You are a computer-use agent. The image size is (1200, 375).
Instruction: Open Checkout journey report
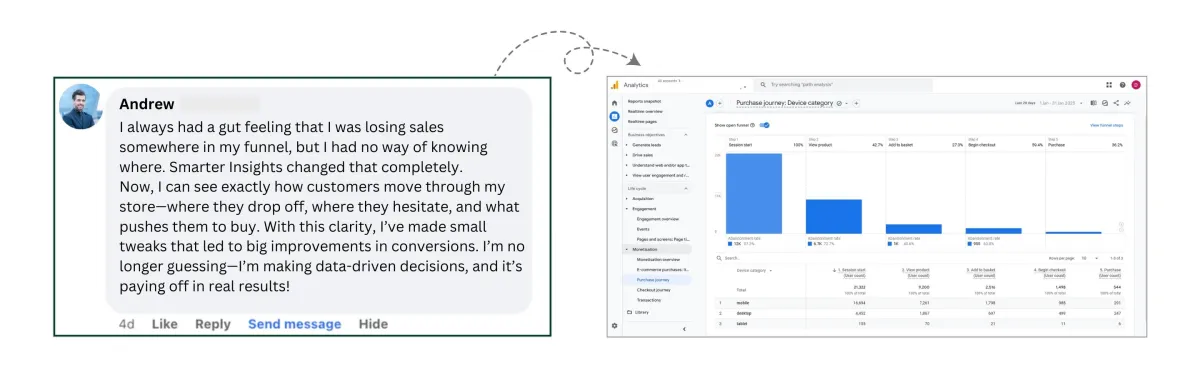654,290
